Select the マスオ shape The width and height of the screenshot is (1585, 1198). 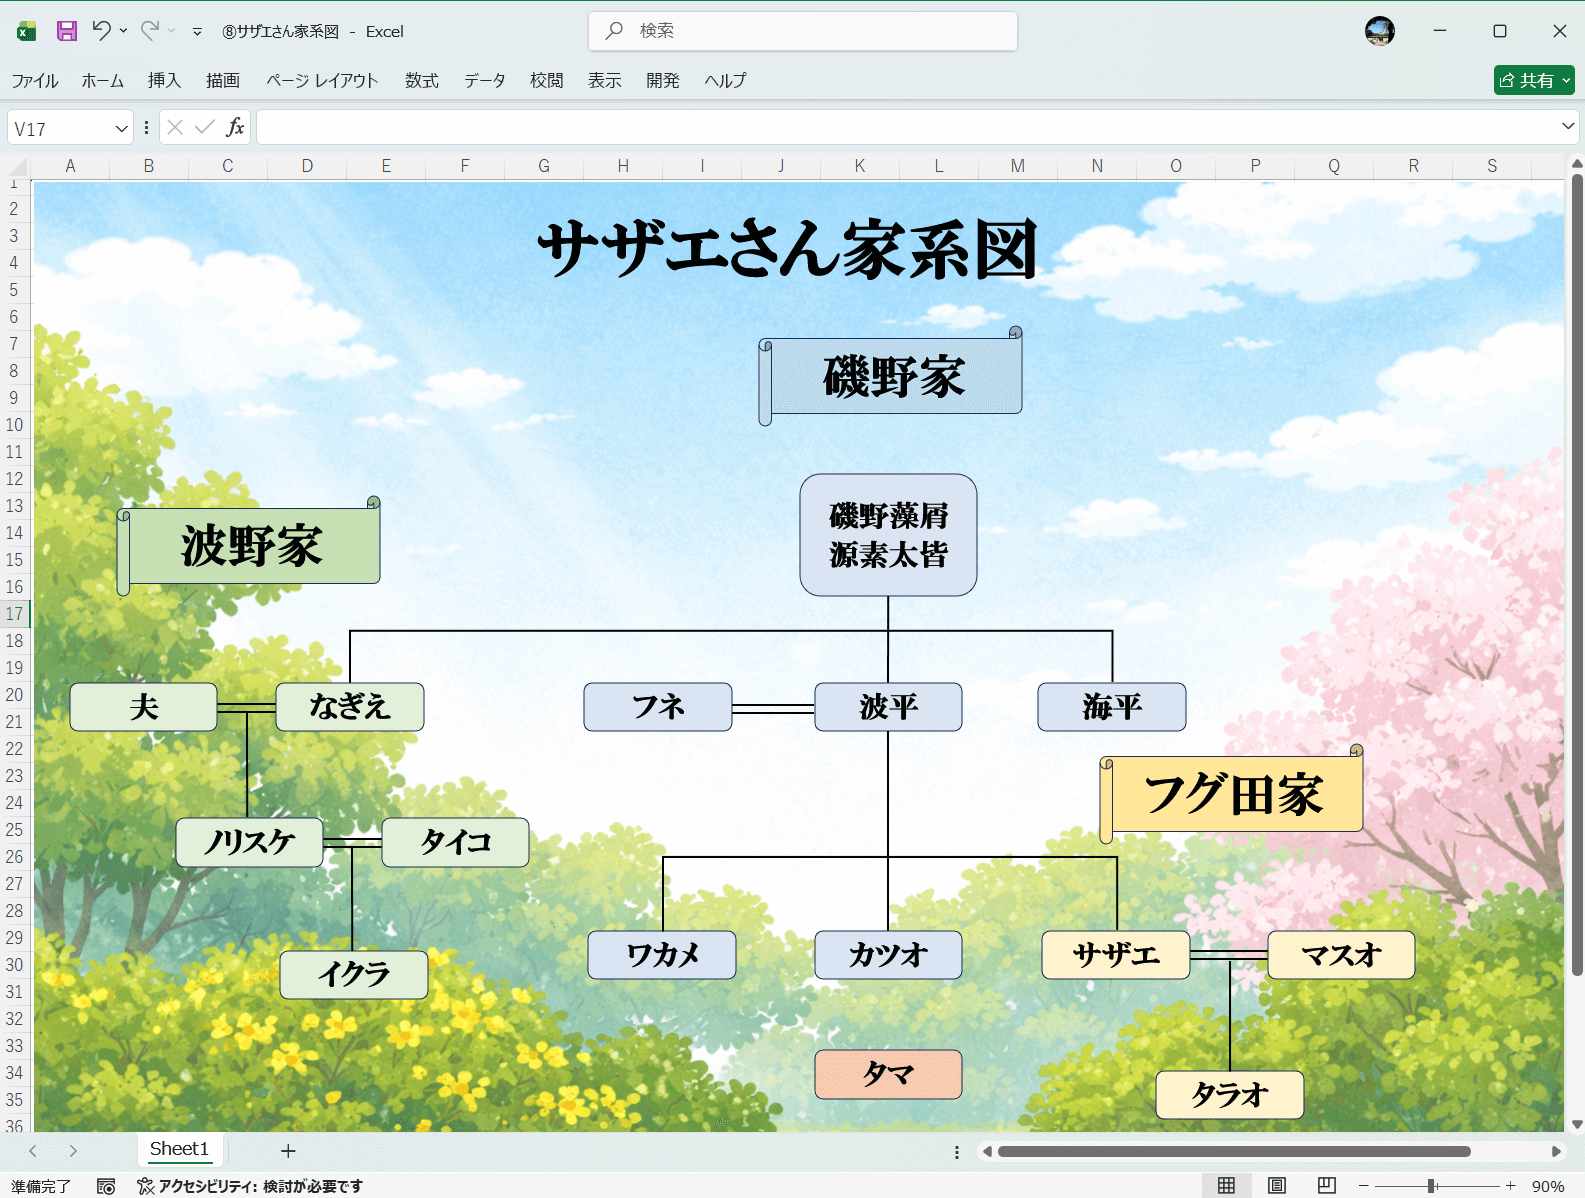[x=1341, y=955]
